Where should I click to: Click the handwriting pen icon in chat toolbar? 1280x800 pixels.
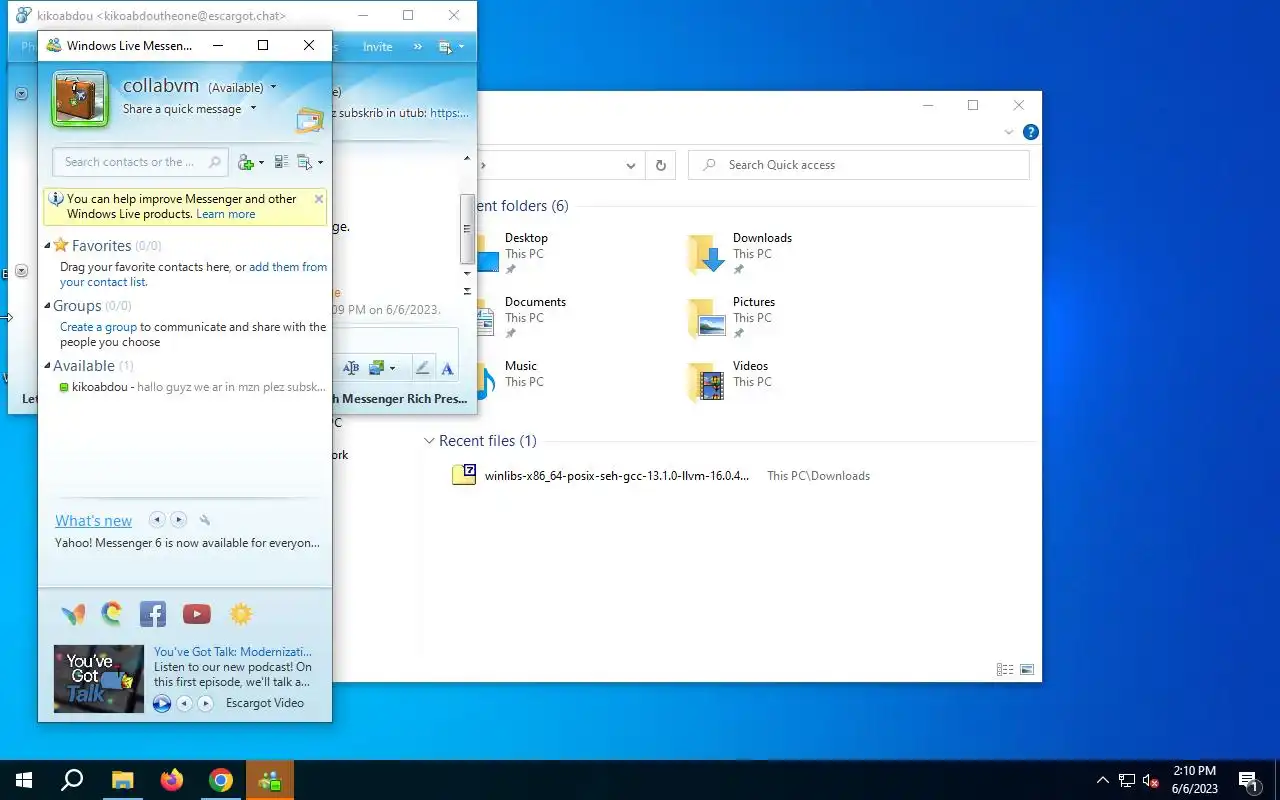tap(422, 368)
